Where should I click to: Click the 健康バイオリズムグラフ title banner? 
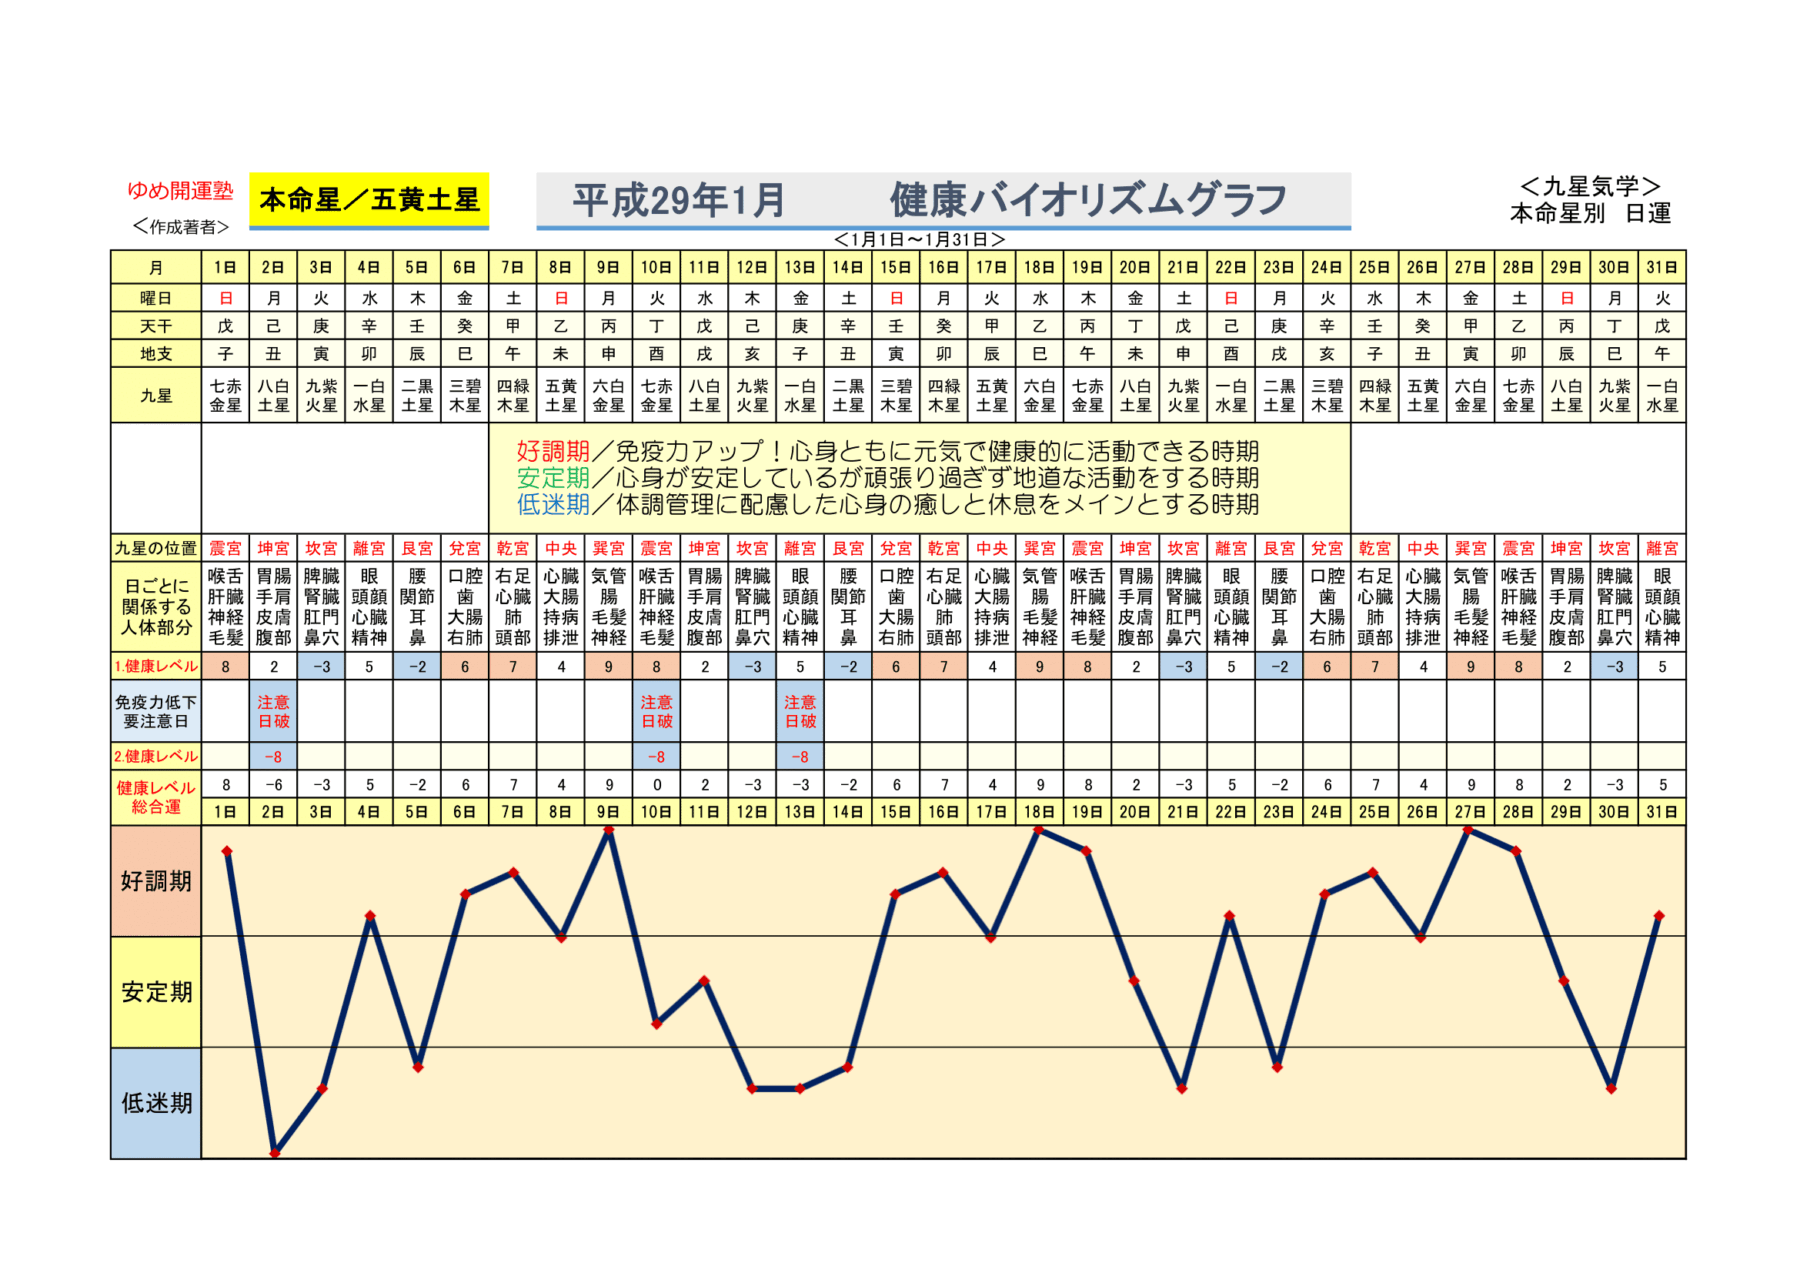point(942,200)
